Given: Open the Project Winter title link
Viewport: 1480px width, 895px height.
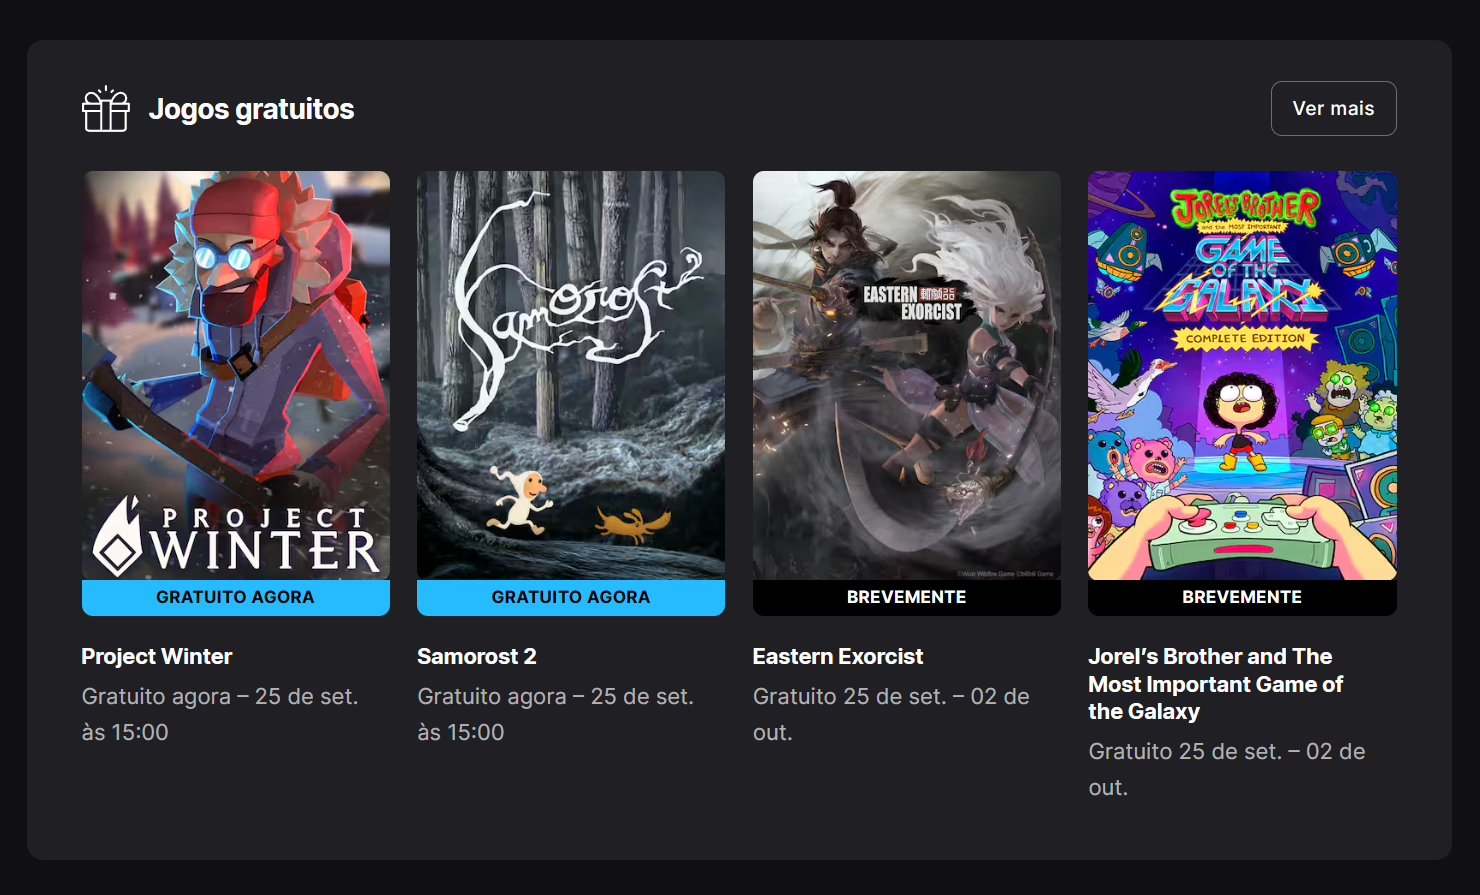Looking at the screenshot, I should pos(157,656).
